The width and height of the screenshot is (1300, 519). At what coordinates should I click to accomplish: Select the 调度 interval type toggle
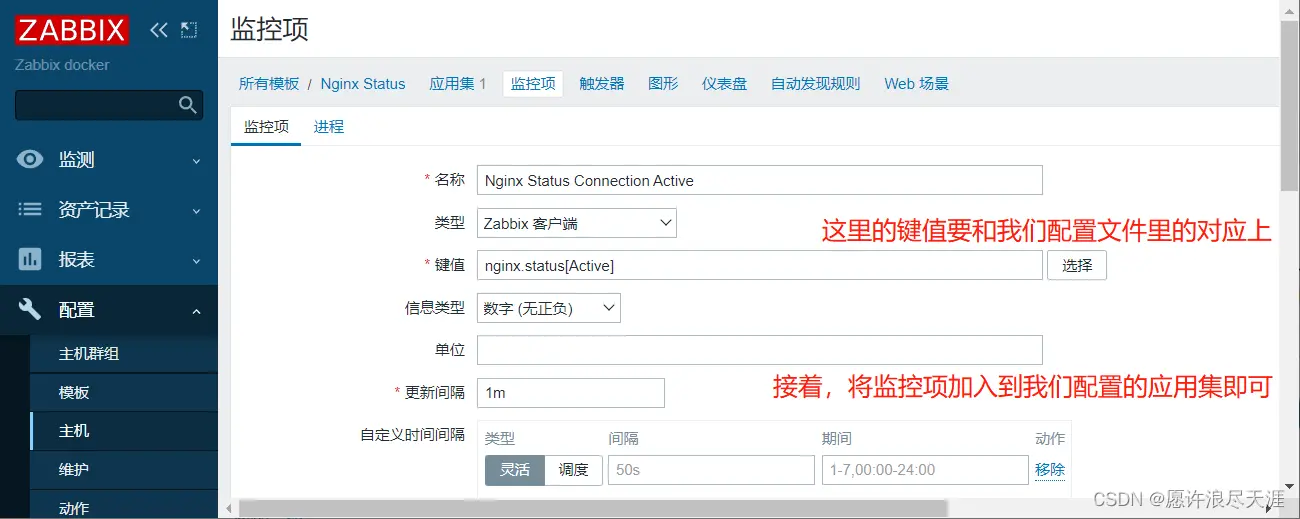(x=573, y=470)
